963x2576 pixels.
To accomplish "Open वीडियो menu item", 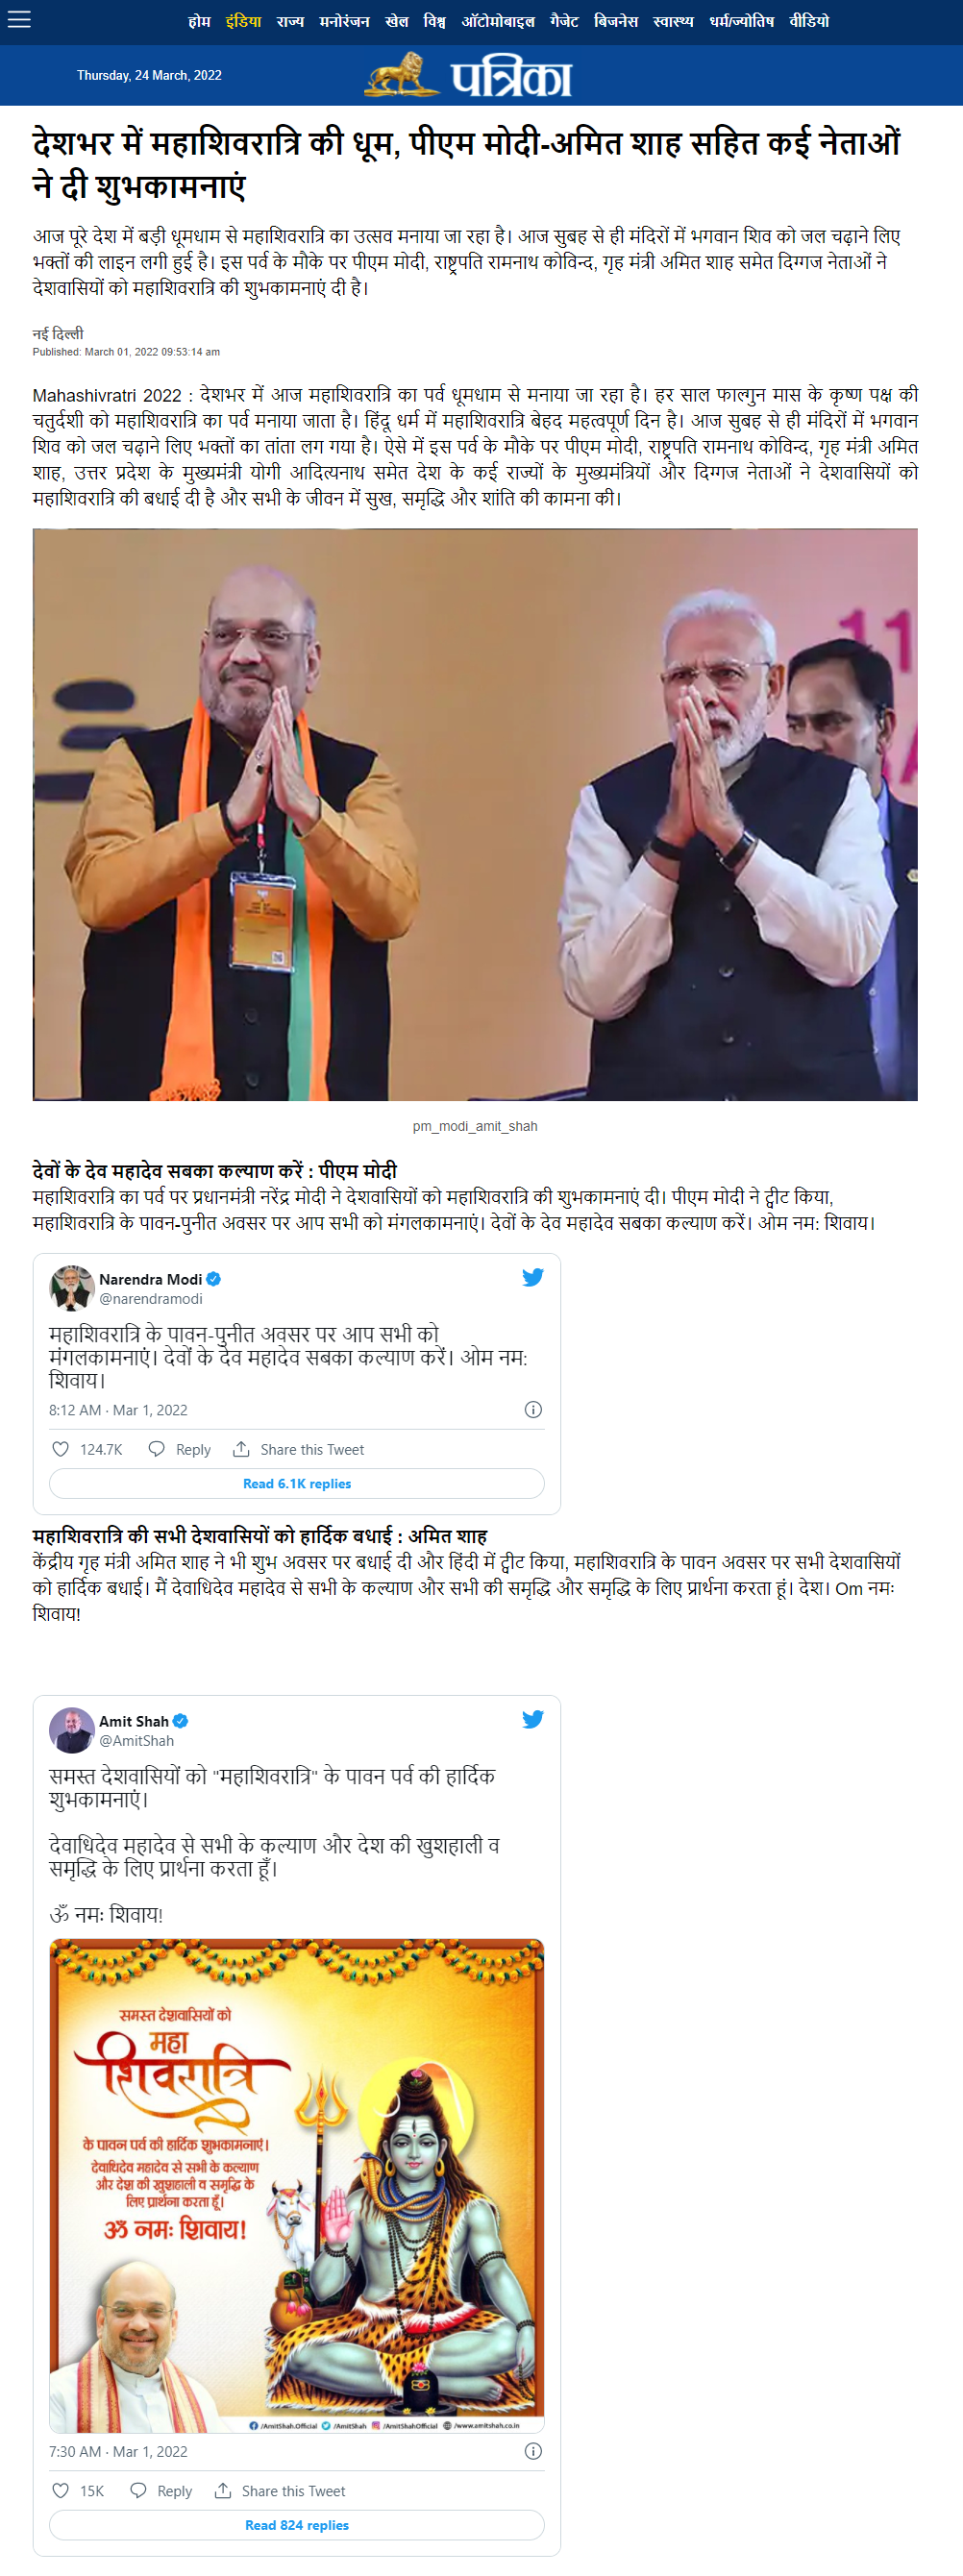I will pos(809,21).
